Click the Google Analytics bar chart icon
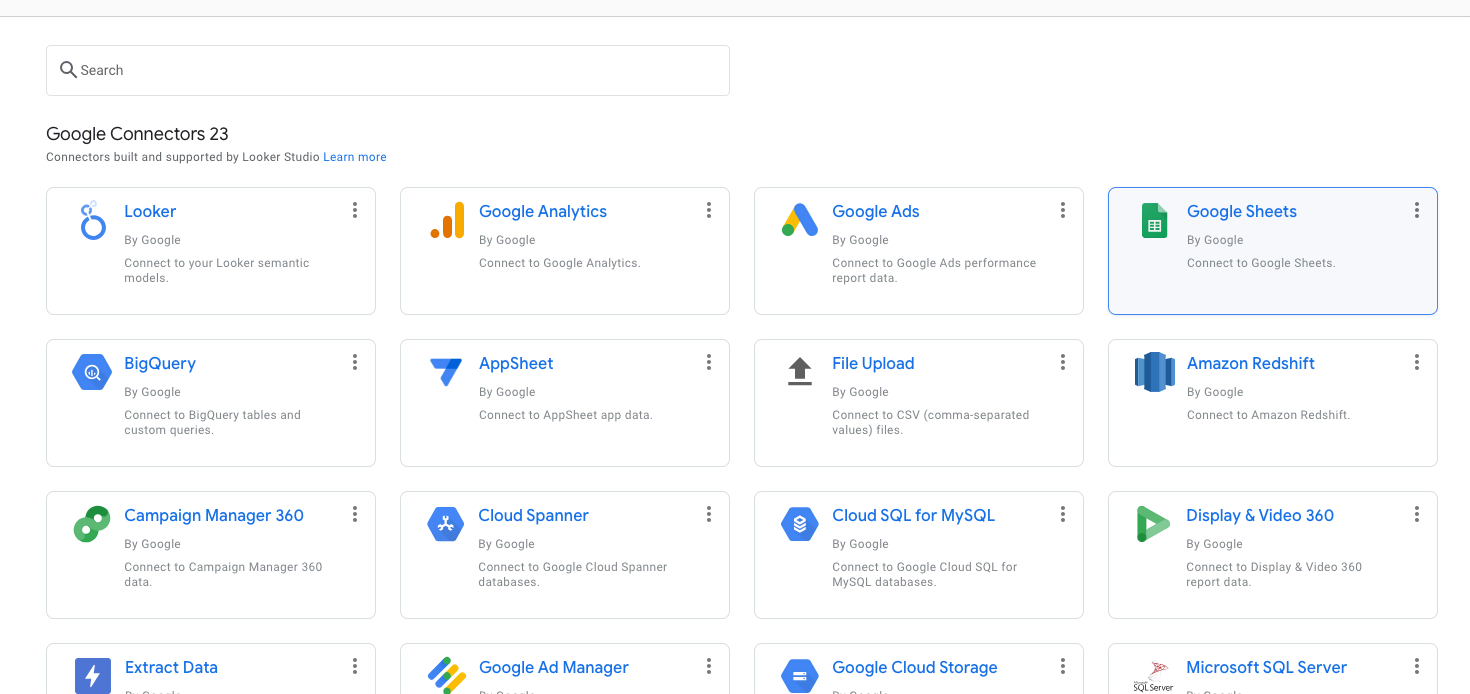This screenshot has width=1470, height=694. click(447, 220)
